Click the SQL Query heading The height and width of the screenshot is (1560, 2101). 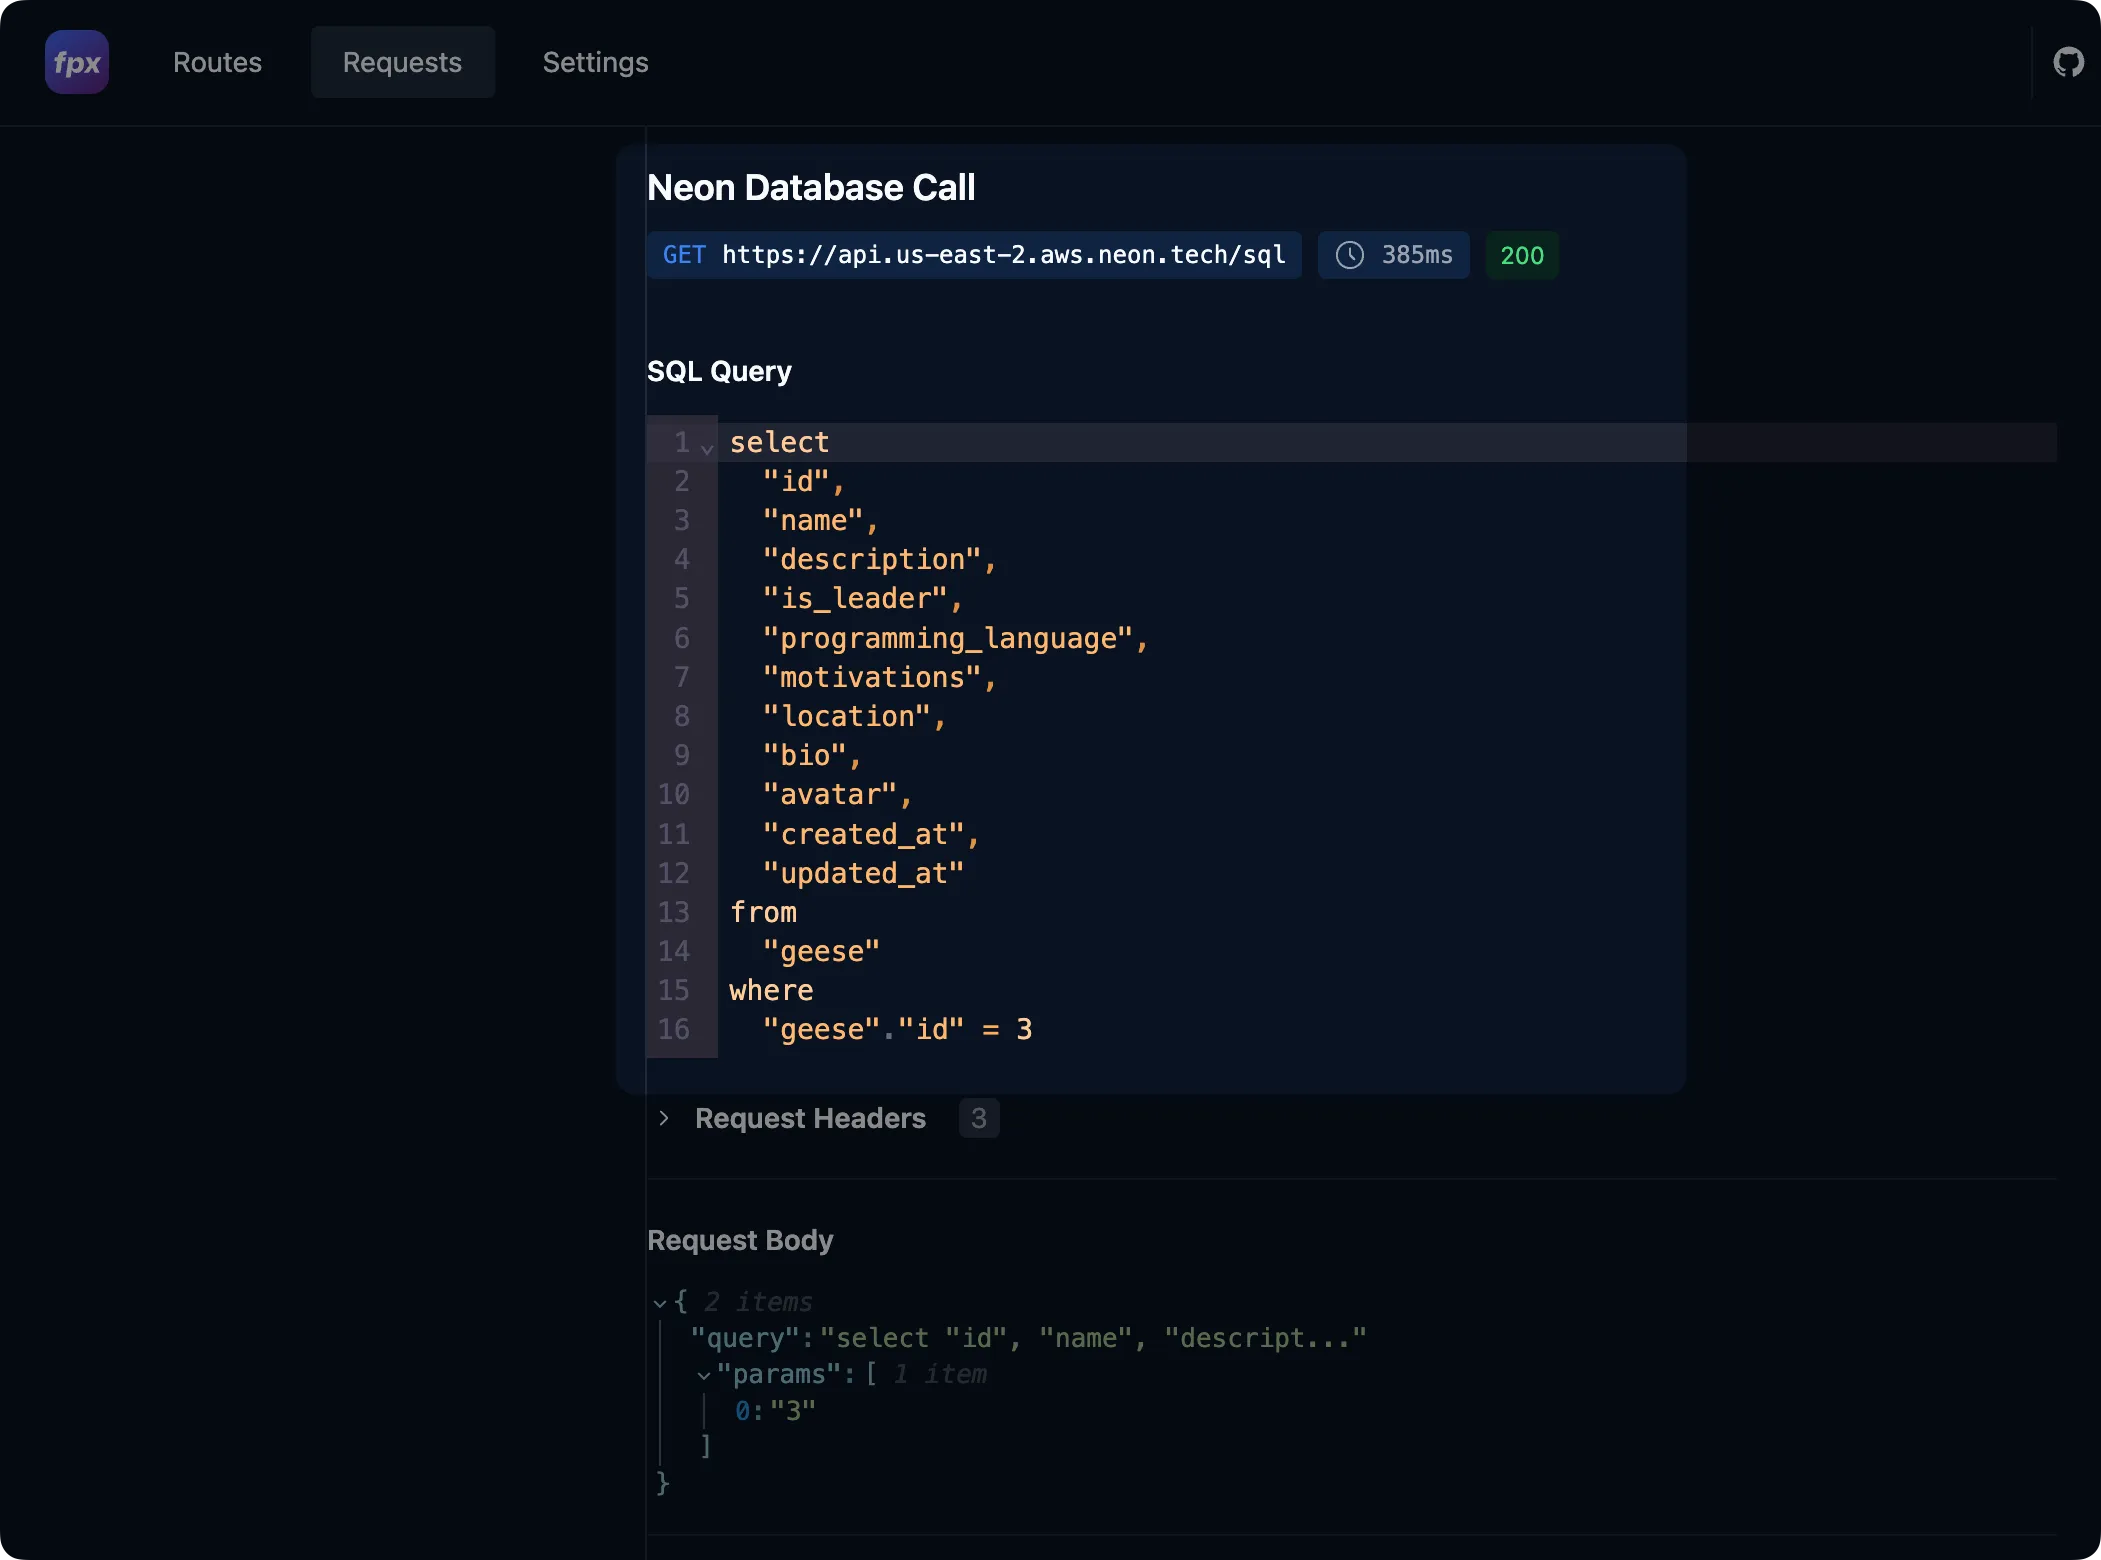(x=719, y=371)
